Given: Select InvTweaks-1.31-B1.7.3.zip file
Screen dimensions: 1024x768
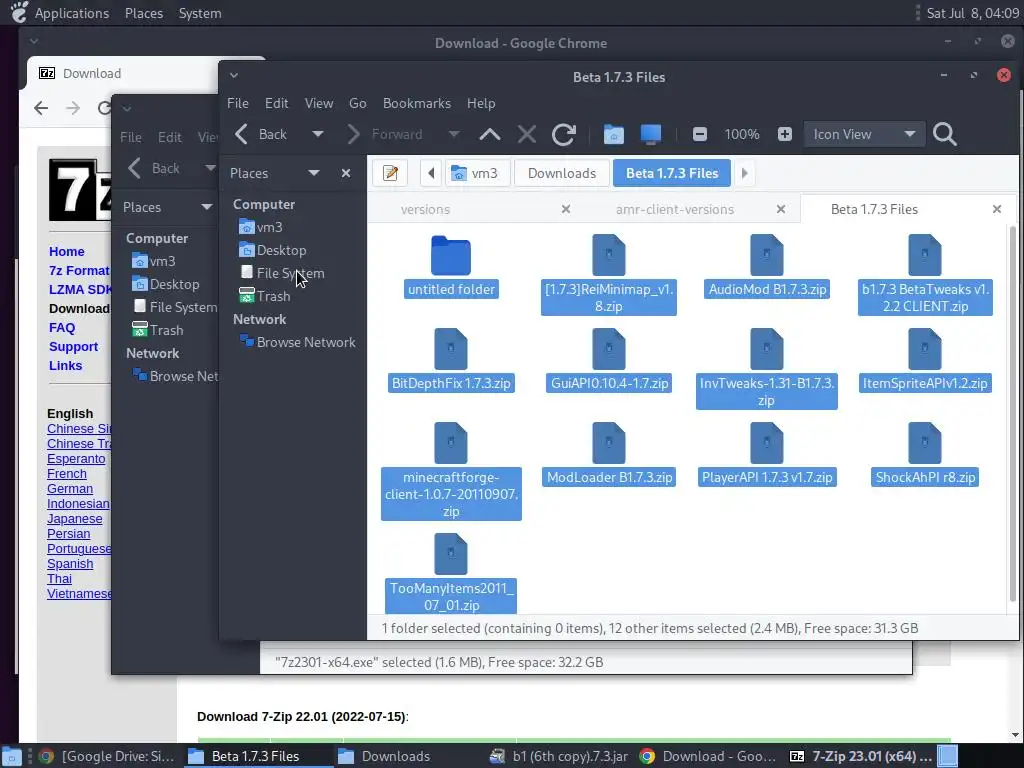Looking at the screenshot, I should point(767,368).
